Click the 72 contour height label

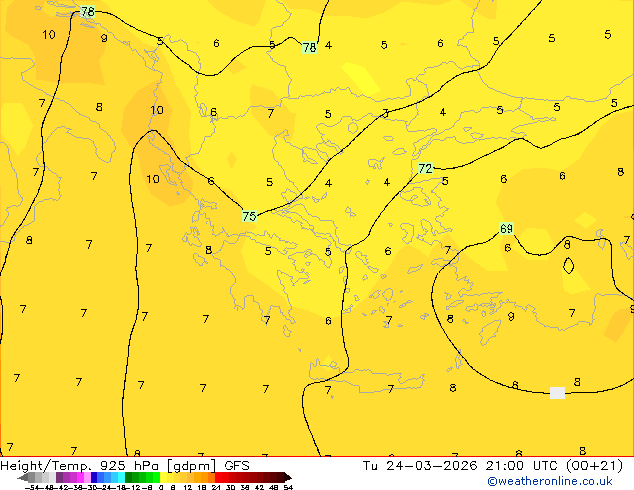click(x=425, y=168)
